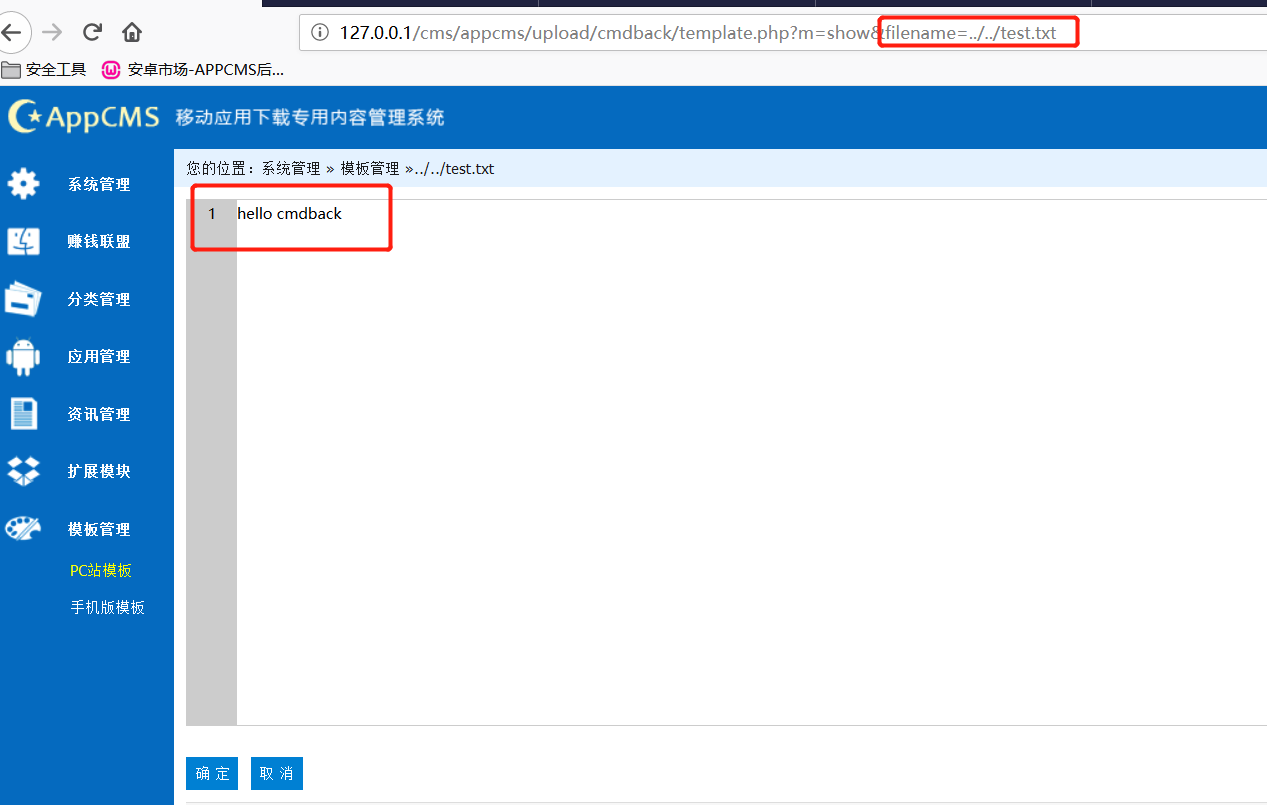Select the 手机版模板 submenu item
1267x805 pixels.
[x=107, y=607]
